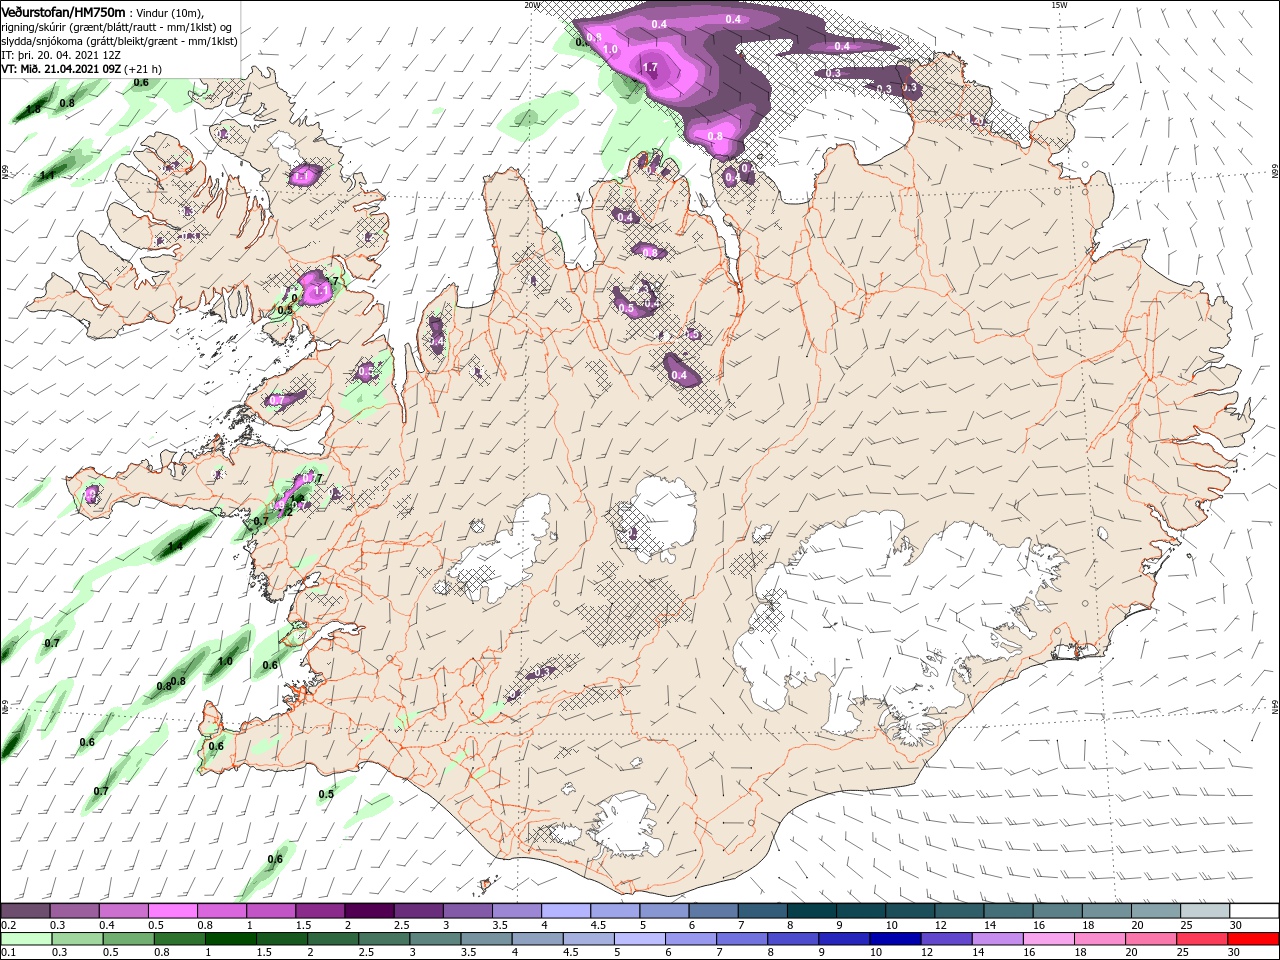Click the pale lilac 4 swatch on upper scale
1280x960 pixels.
567,911
